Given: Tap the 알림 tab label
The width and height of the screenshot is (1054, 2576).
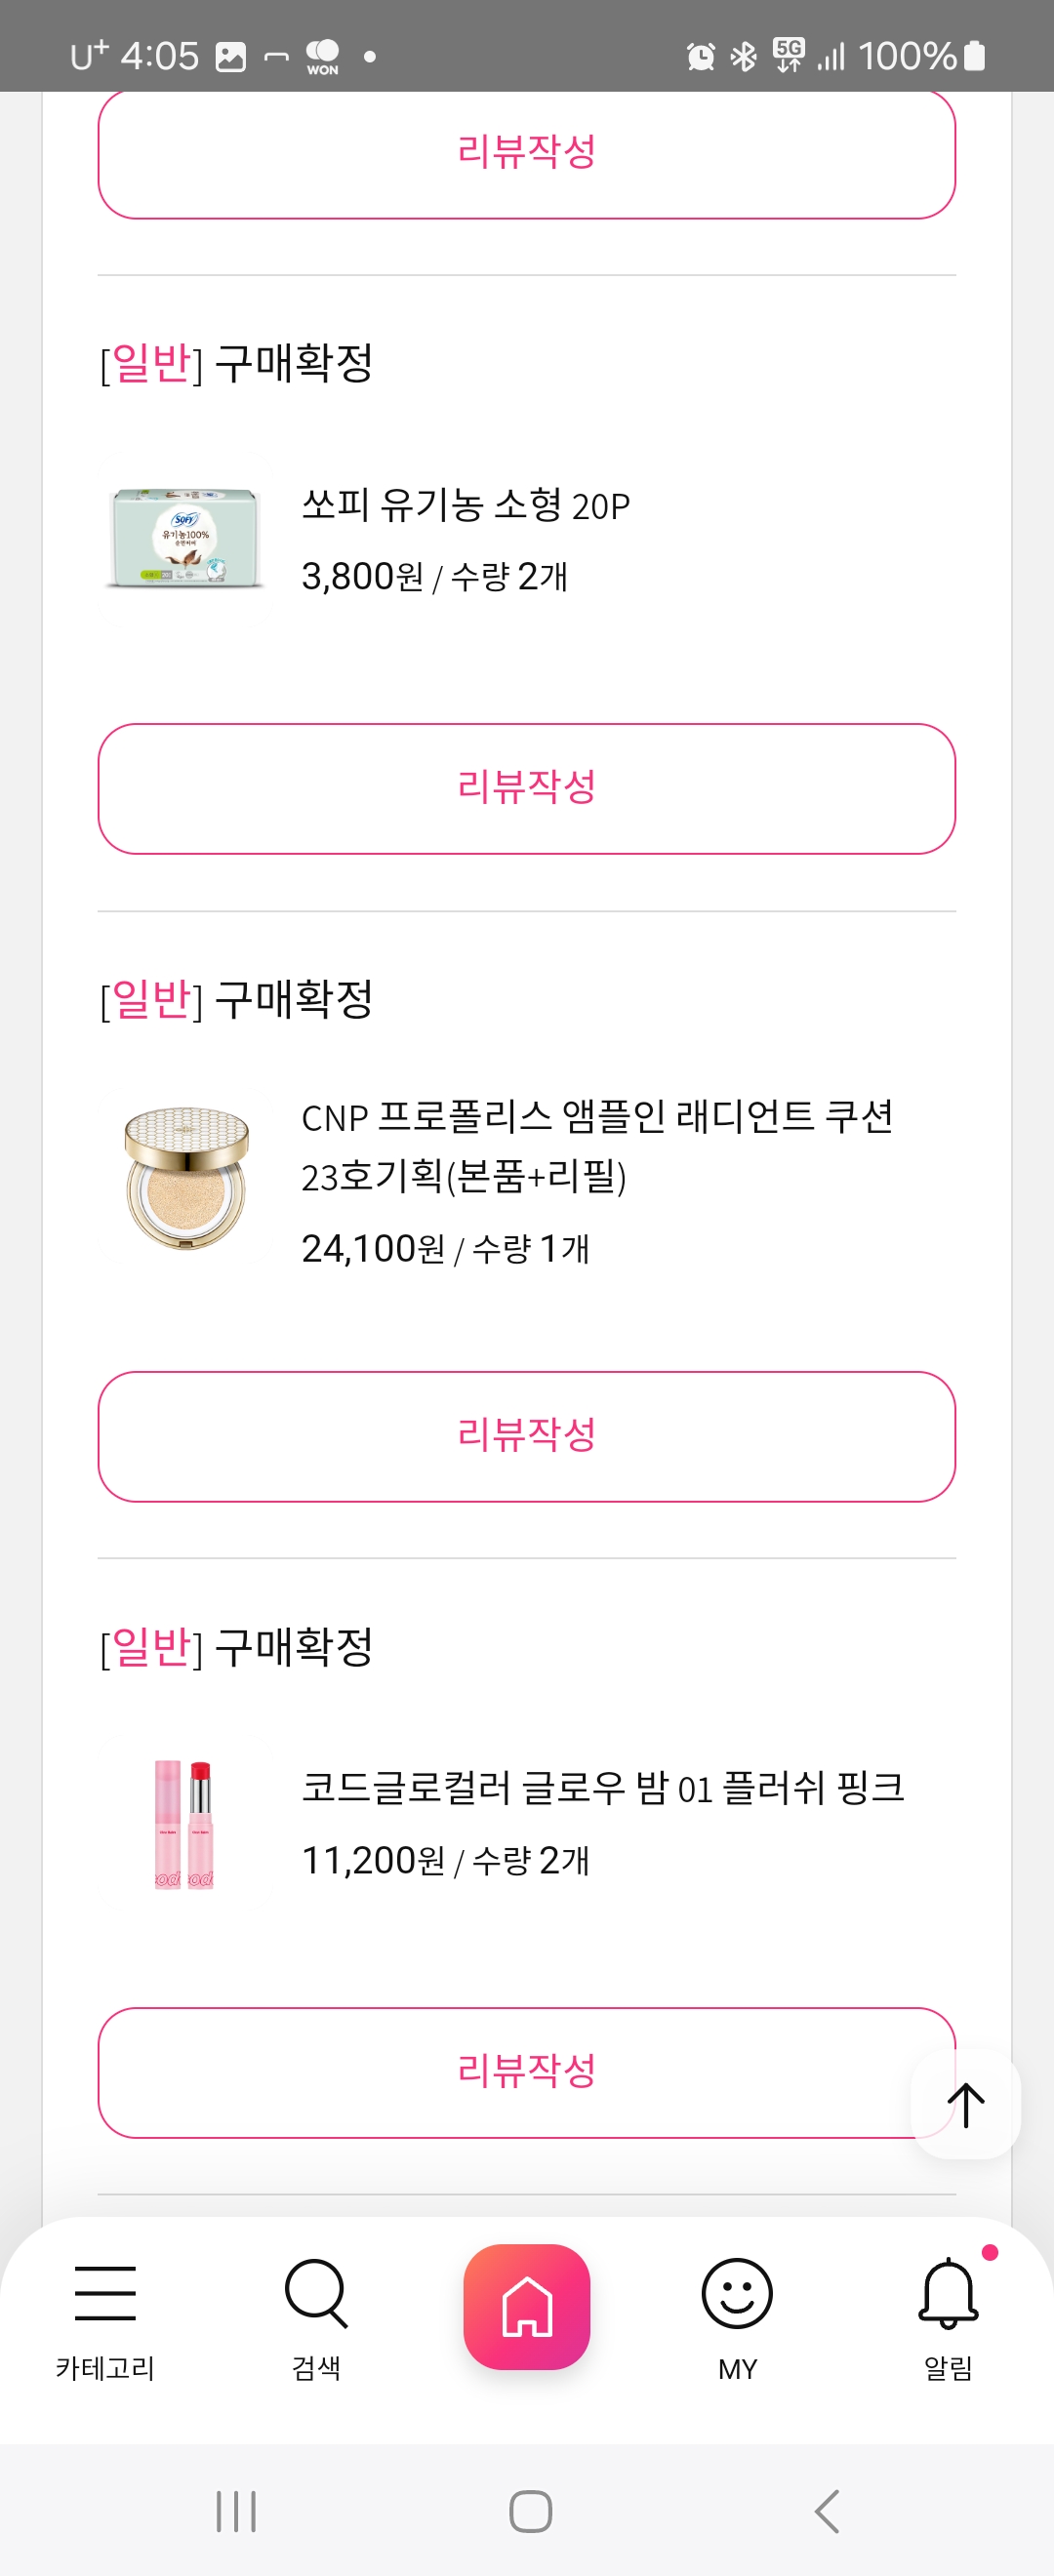Looking at the screenshot, I should (947, 2368).
